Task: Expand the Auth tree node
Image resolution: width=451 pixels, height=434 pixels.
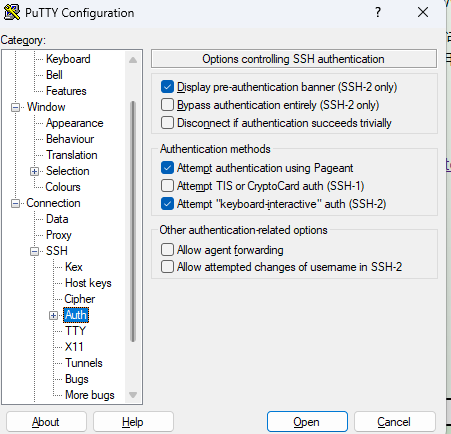Action: tap(53, 315)
